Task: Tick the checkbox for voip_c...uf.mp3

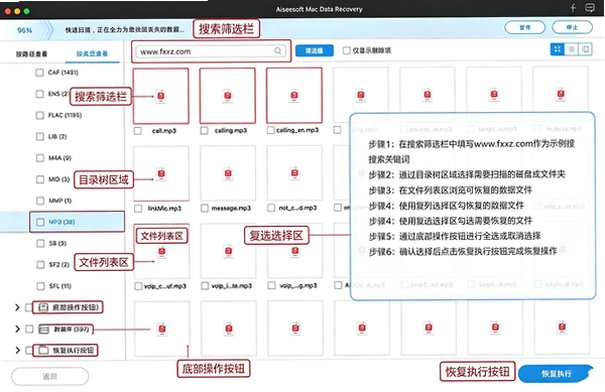Action: pyautogui.click(x=138, y=286)
